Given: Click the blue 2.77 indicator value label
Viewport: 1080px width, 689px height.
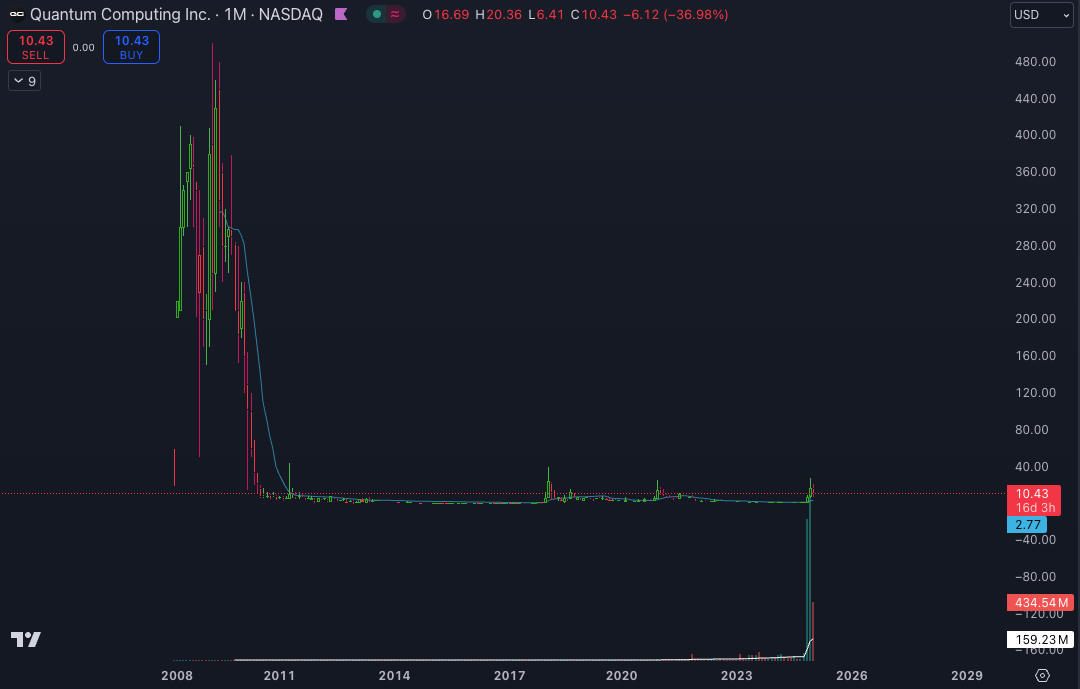Looking at the screenshot, I should 1028,524.
